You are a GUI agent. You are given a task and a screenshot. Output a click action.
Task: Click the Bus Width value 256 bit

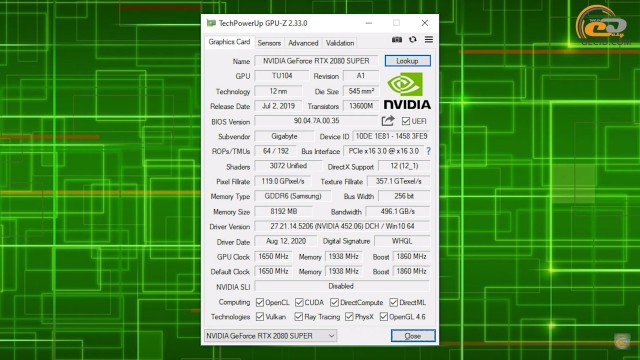(x=404, y=196)
